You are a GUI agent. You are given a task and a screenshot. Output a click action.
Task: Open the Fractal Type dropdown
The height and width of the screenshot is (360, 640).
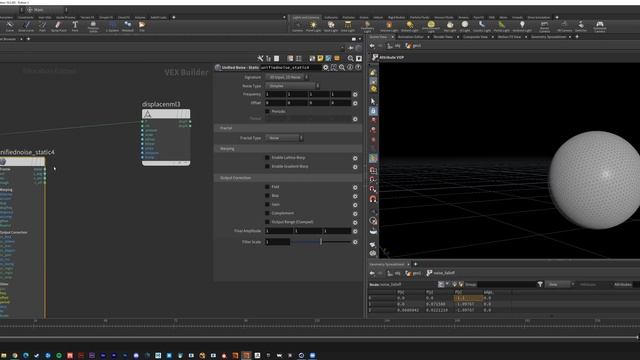coord(284,138)
